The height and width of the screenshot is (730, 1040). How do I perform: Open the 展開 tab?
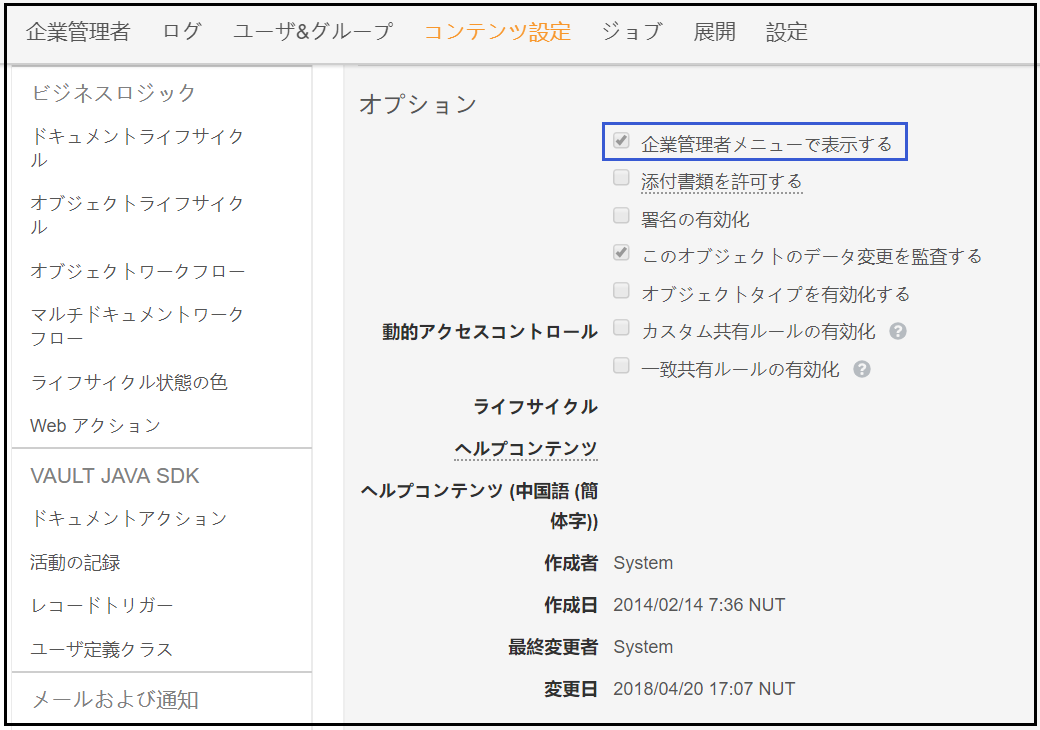tap(714, 32)
